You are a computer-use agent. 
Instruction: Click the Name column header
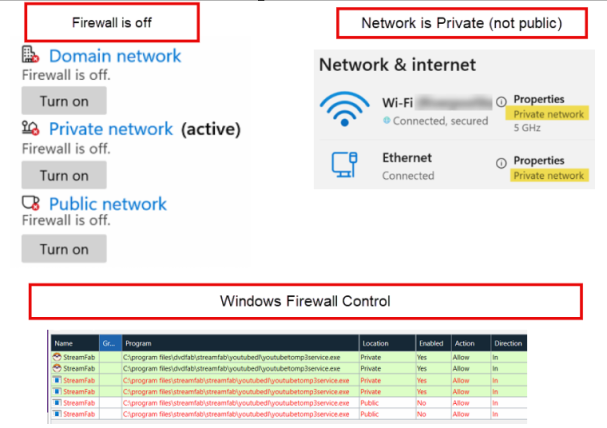pos(63,343)
